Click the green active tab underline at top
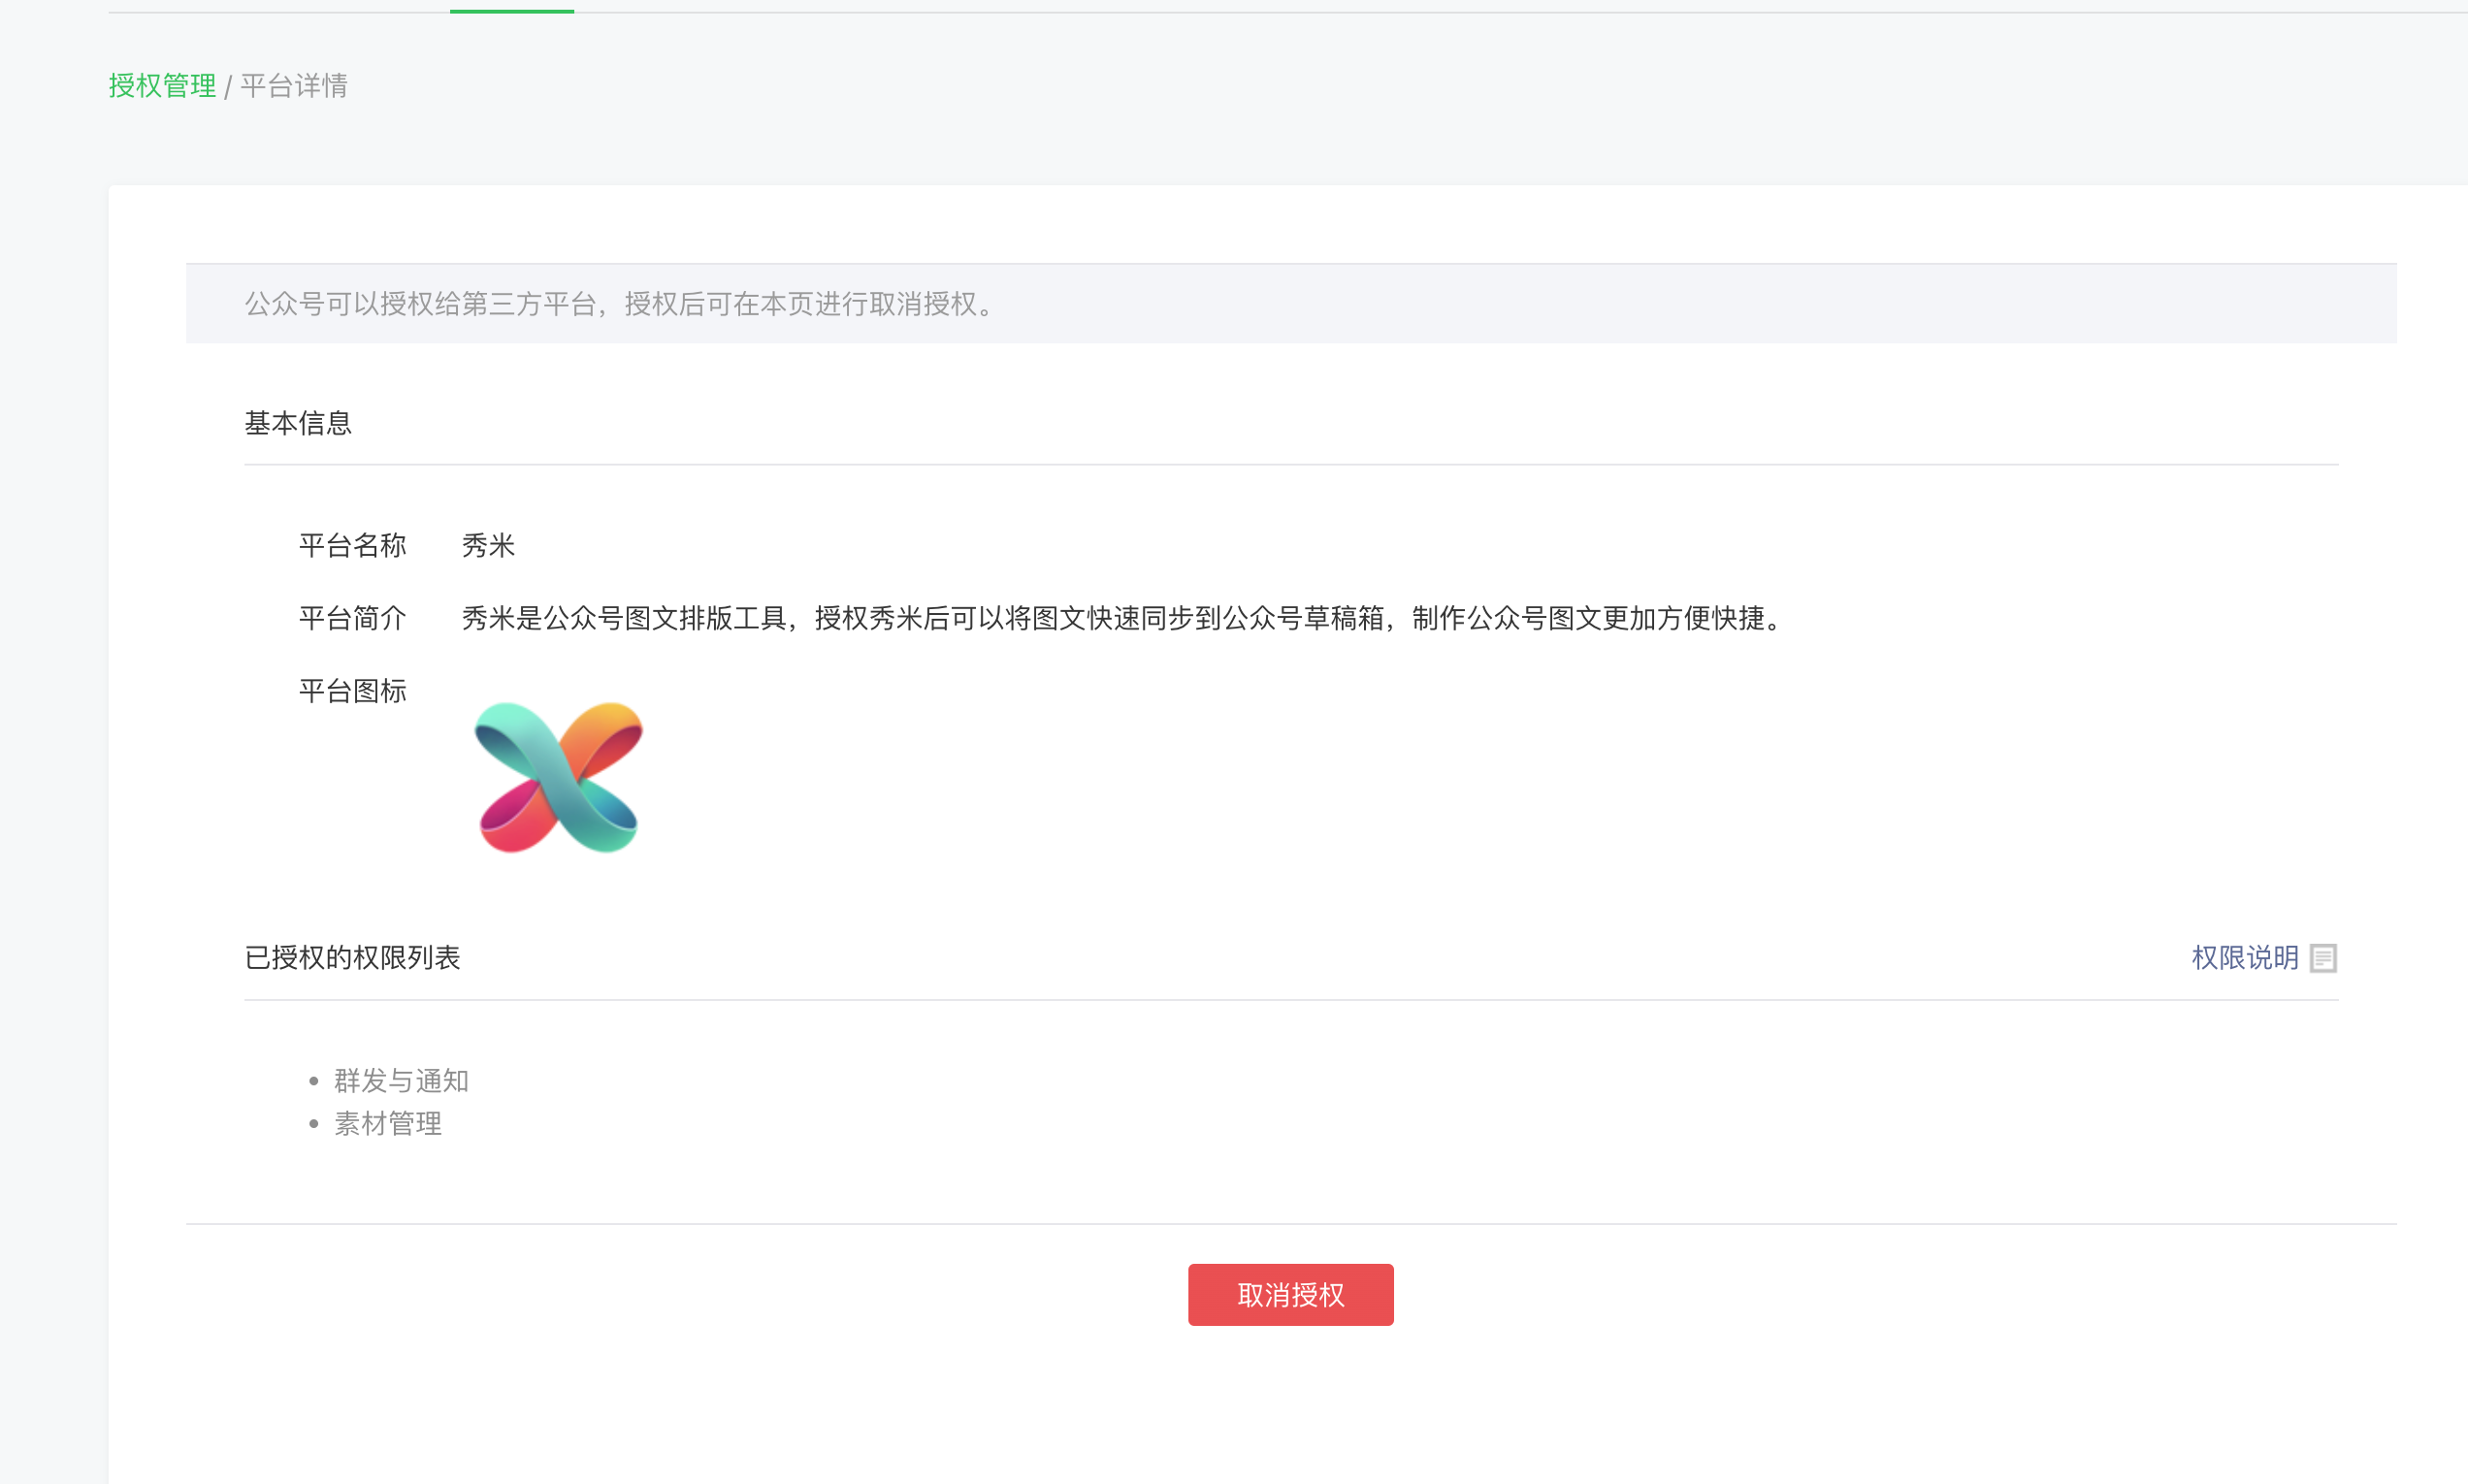The image size is (2468, 1484). tap(511, 10)
